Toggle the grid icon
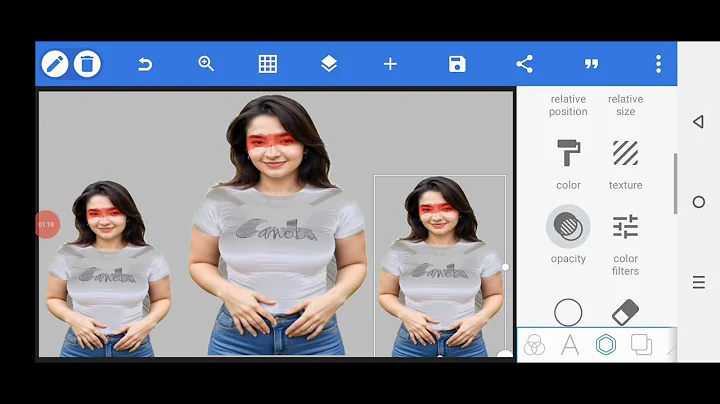The width and height of the screenshot is (720, 404). point(268,64)
